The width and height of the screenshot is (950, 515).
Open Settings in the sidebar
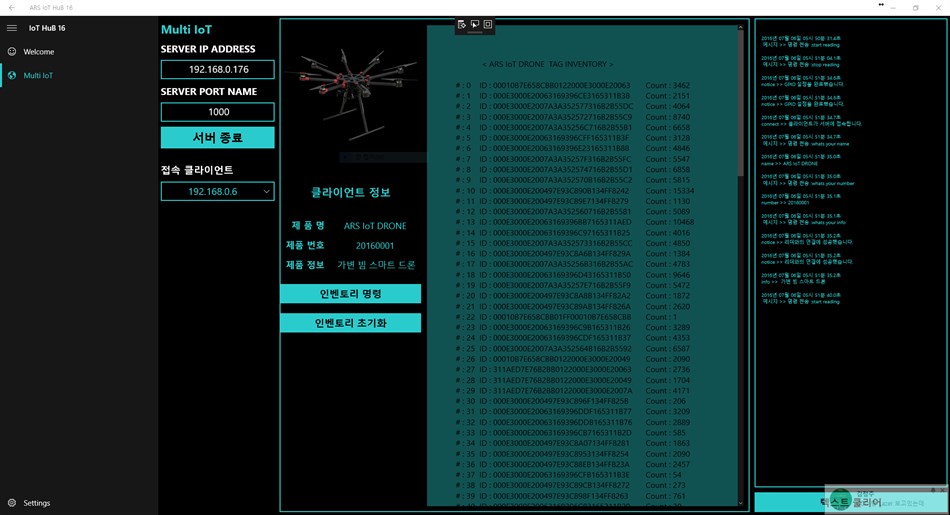pyautogui.click(x=36, y=503)
